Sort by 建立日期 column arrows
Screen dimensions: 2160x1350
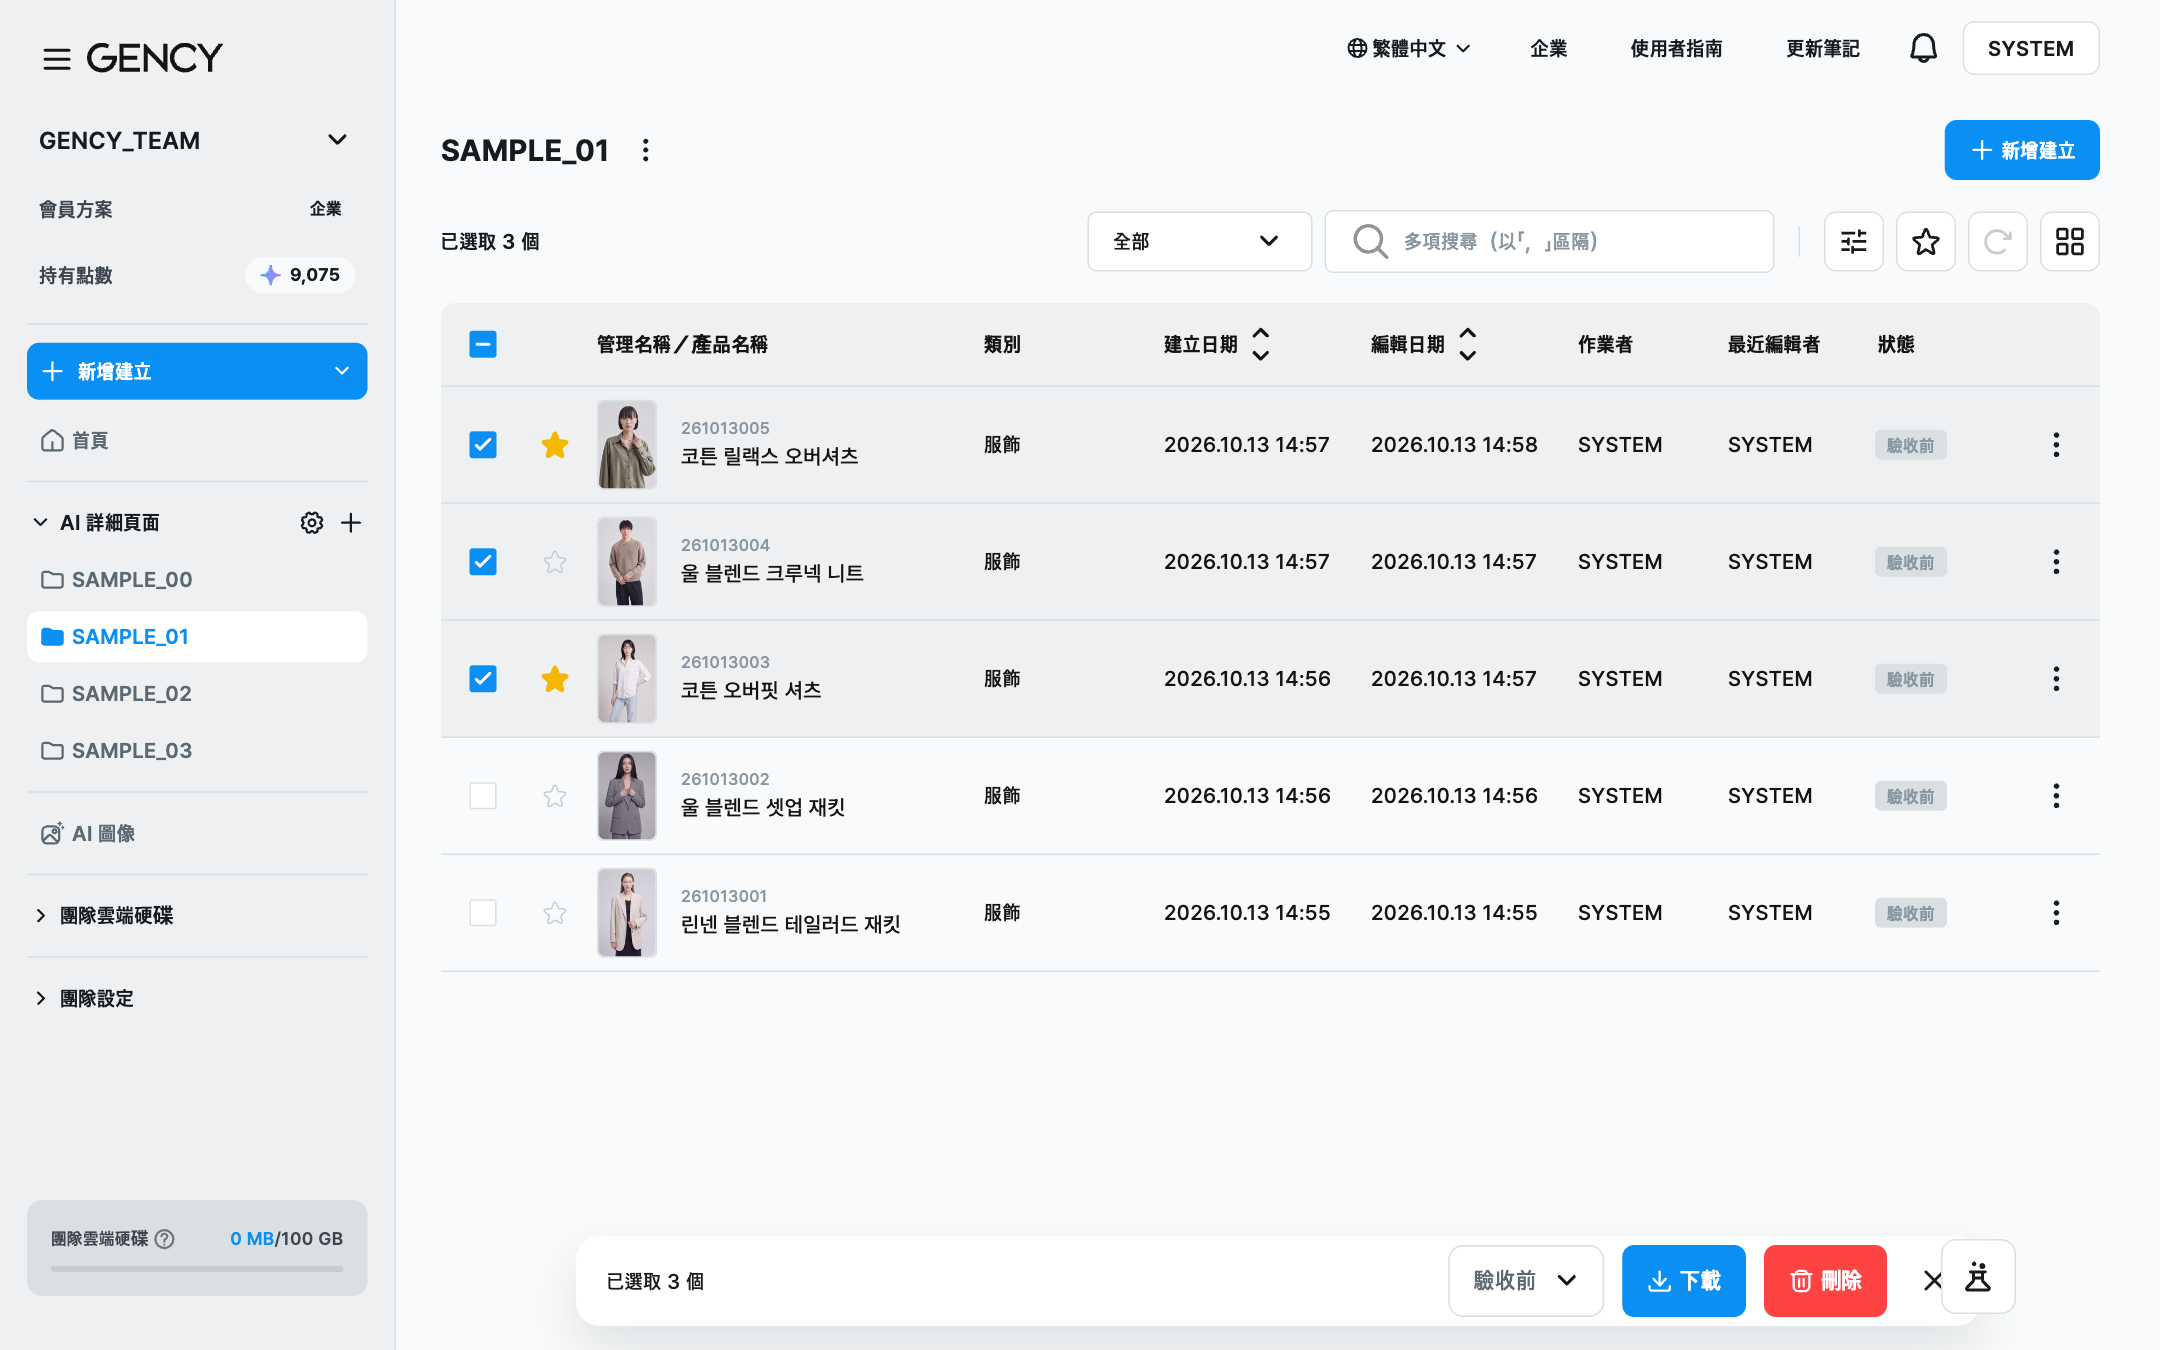(1261, 345)
